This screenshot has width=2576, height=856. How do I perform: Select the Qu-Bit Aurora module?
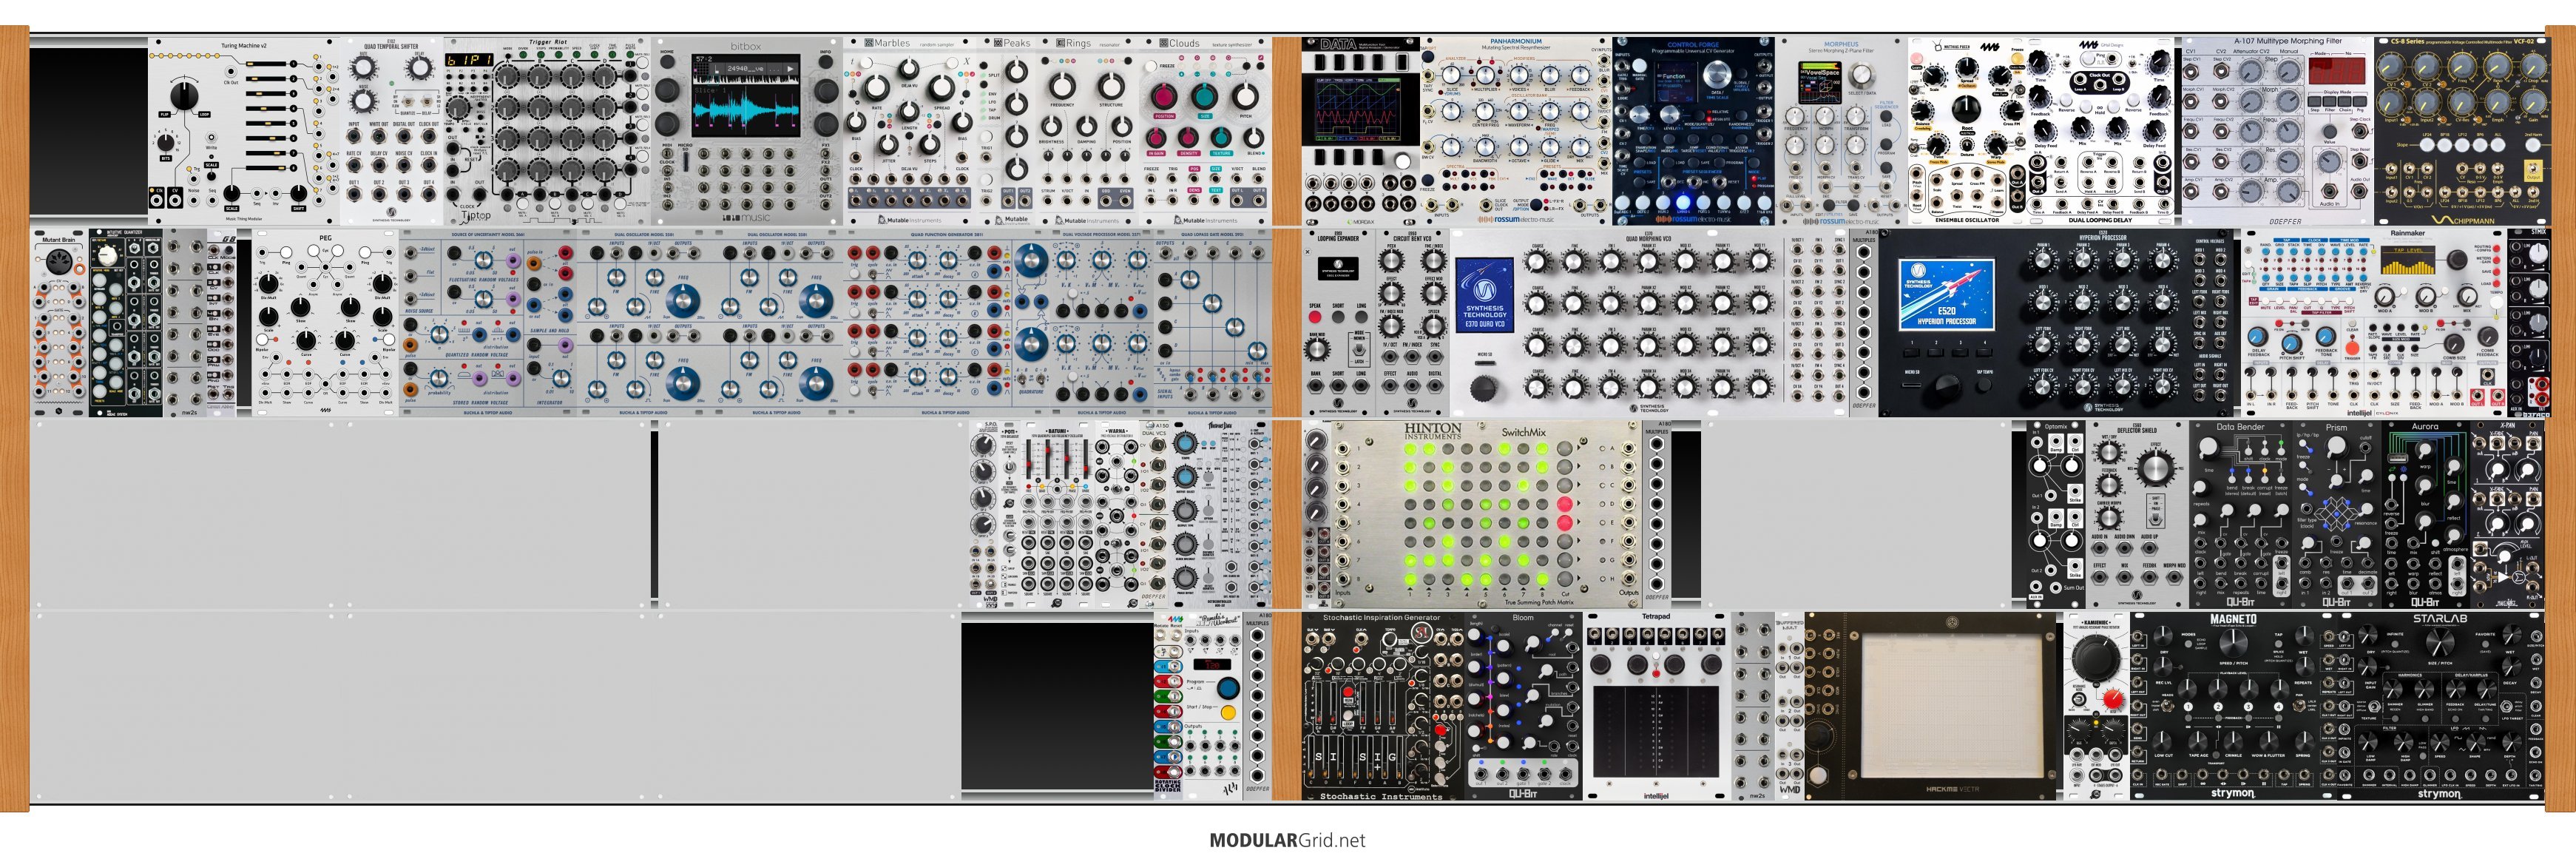pos(2426,514)
